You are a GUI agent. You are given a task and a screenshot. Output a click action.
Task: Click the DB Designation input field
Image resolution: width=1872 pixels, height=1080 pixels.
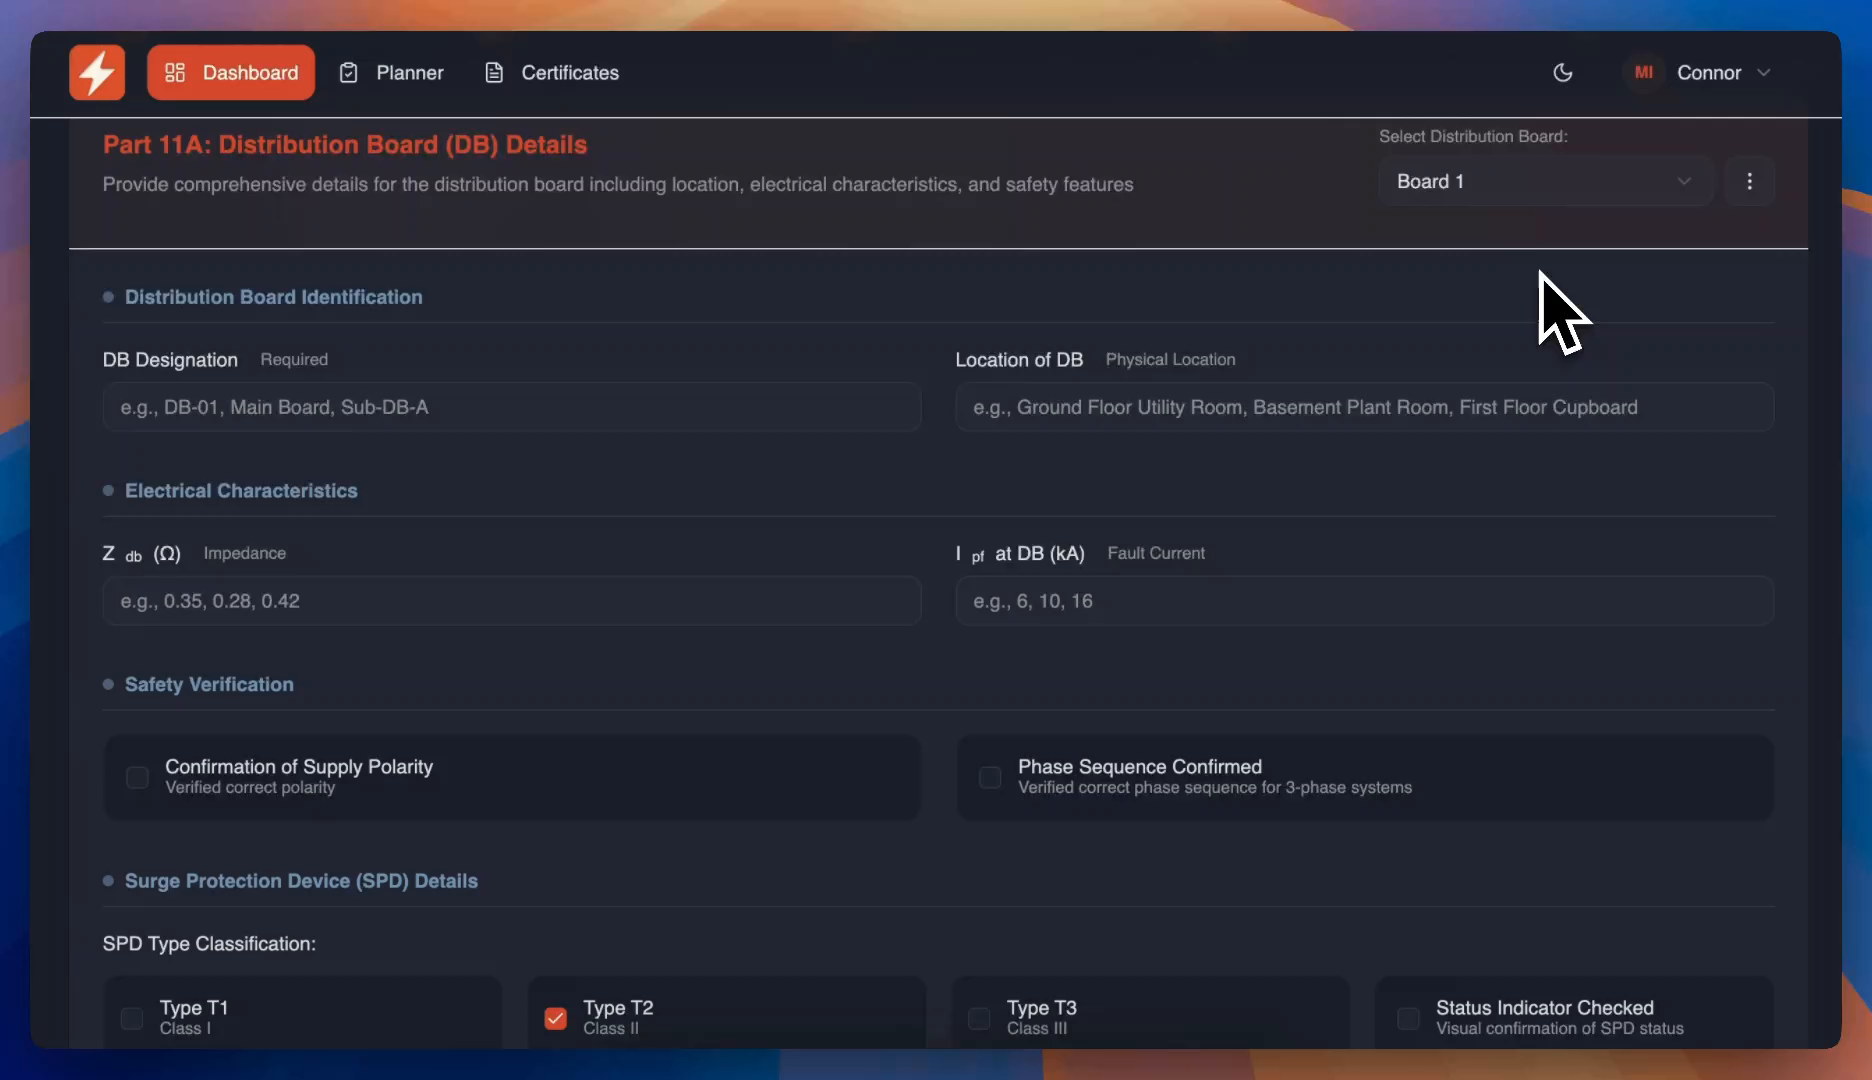coord(512,407)
